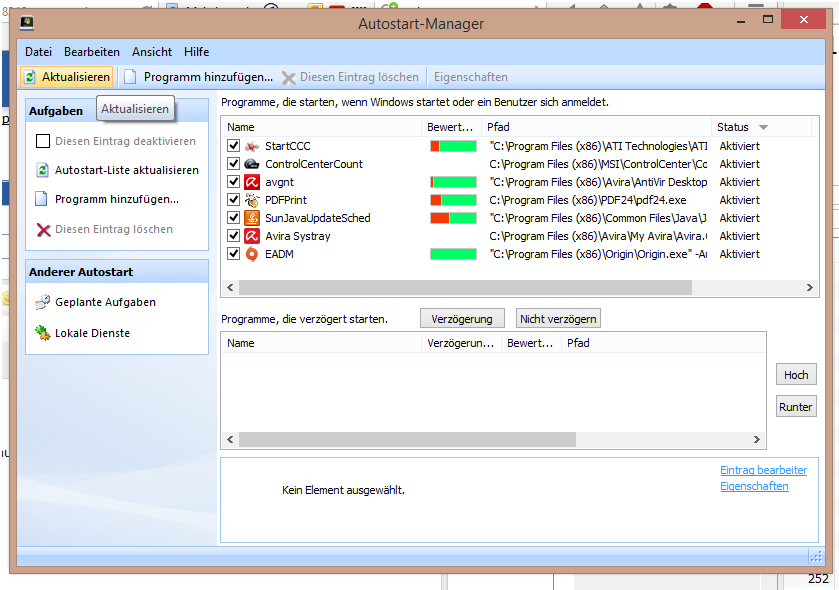Click the Geplante Aufgaben clock icon
Viewport: 839px width, 590px height.
[42, 302]
